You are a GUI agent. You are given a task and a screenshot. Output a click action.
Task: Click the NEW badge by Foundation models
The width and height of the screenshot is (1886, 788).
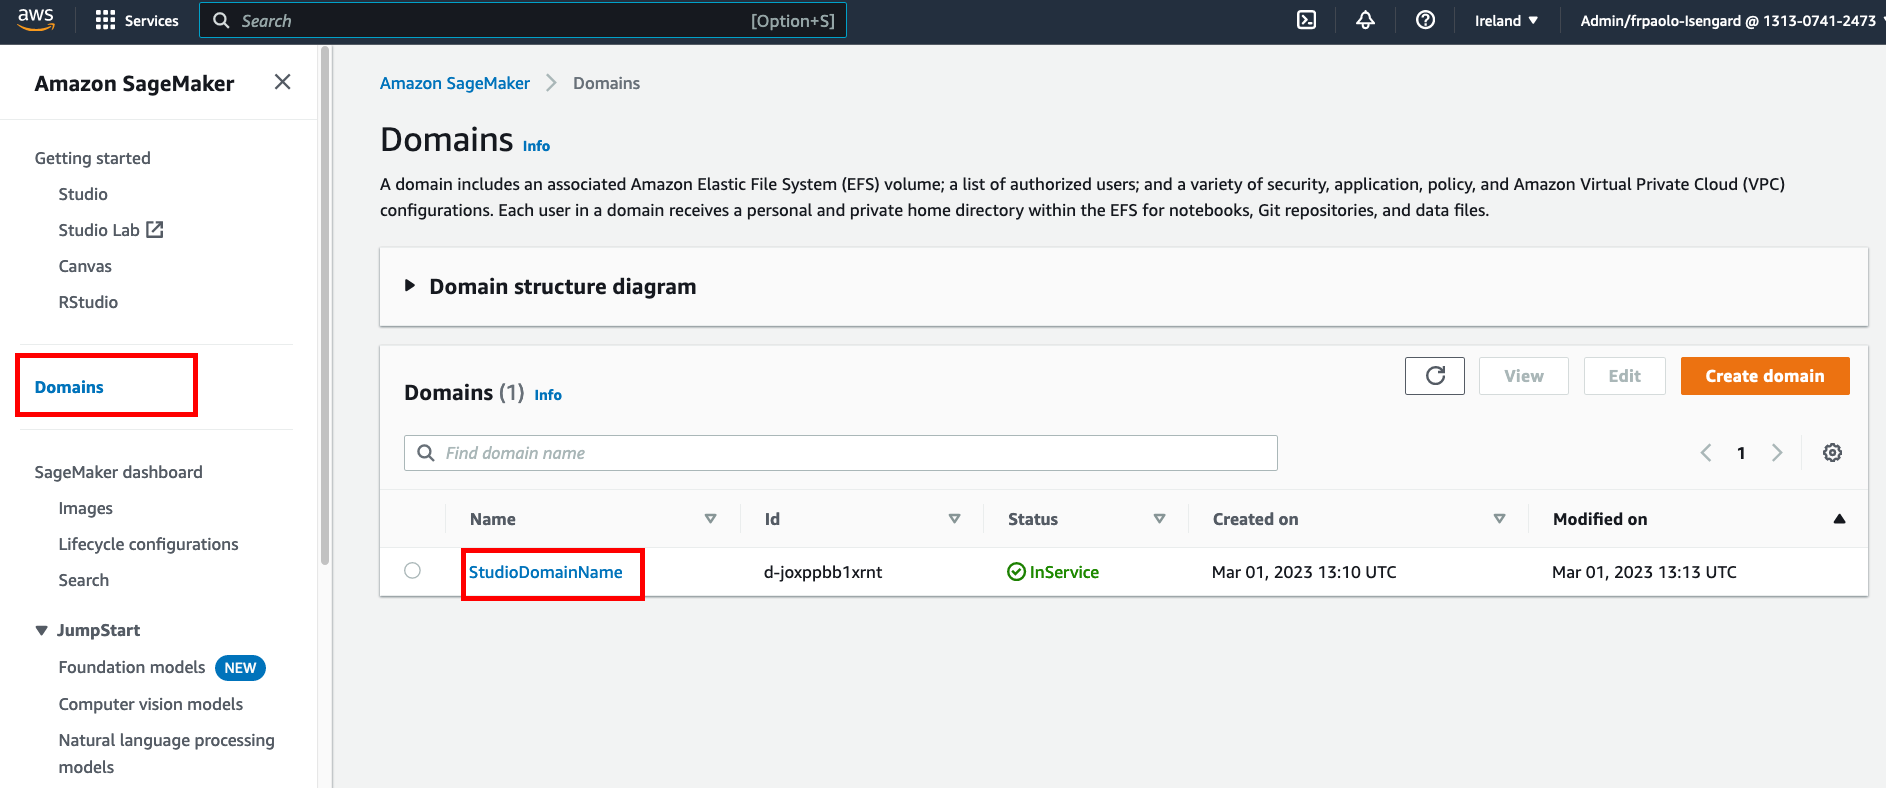click(240, 668)
